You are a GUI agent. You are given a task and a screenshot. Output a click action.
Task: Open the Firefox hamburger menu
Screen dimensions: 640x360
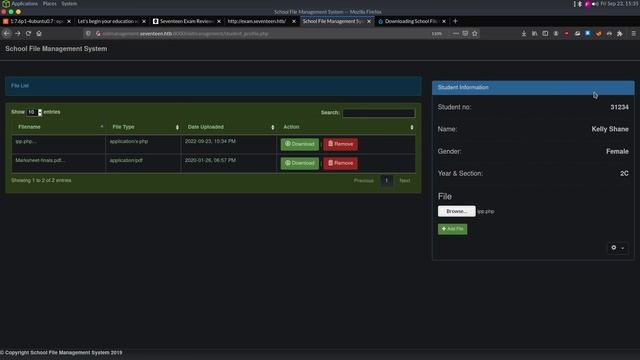[x=633, y=33]
